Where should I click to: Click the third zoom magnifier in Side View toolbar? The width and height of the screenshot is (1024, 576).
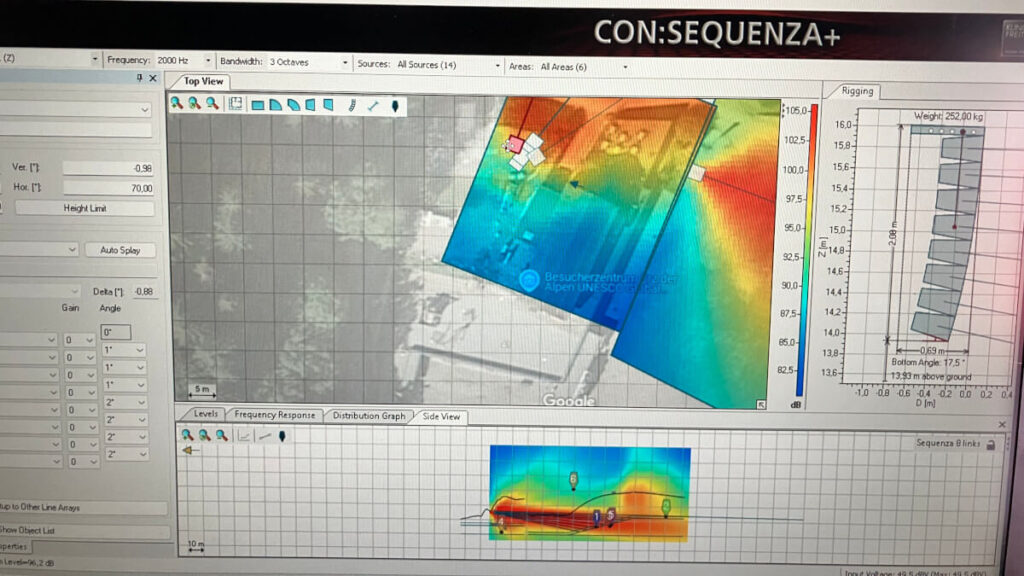pos(221,435)
